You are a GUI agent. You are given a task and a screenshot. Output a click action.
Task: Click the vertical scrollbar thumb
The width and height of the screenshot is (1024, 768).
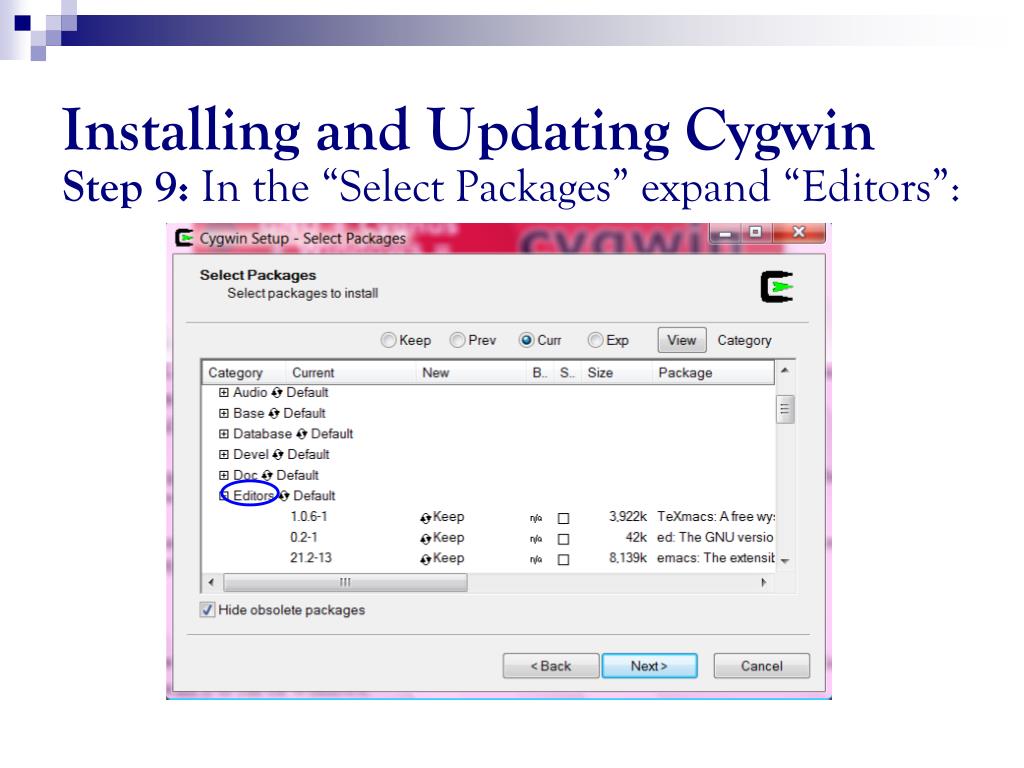point(785,409)
